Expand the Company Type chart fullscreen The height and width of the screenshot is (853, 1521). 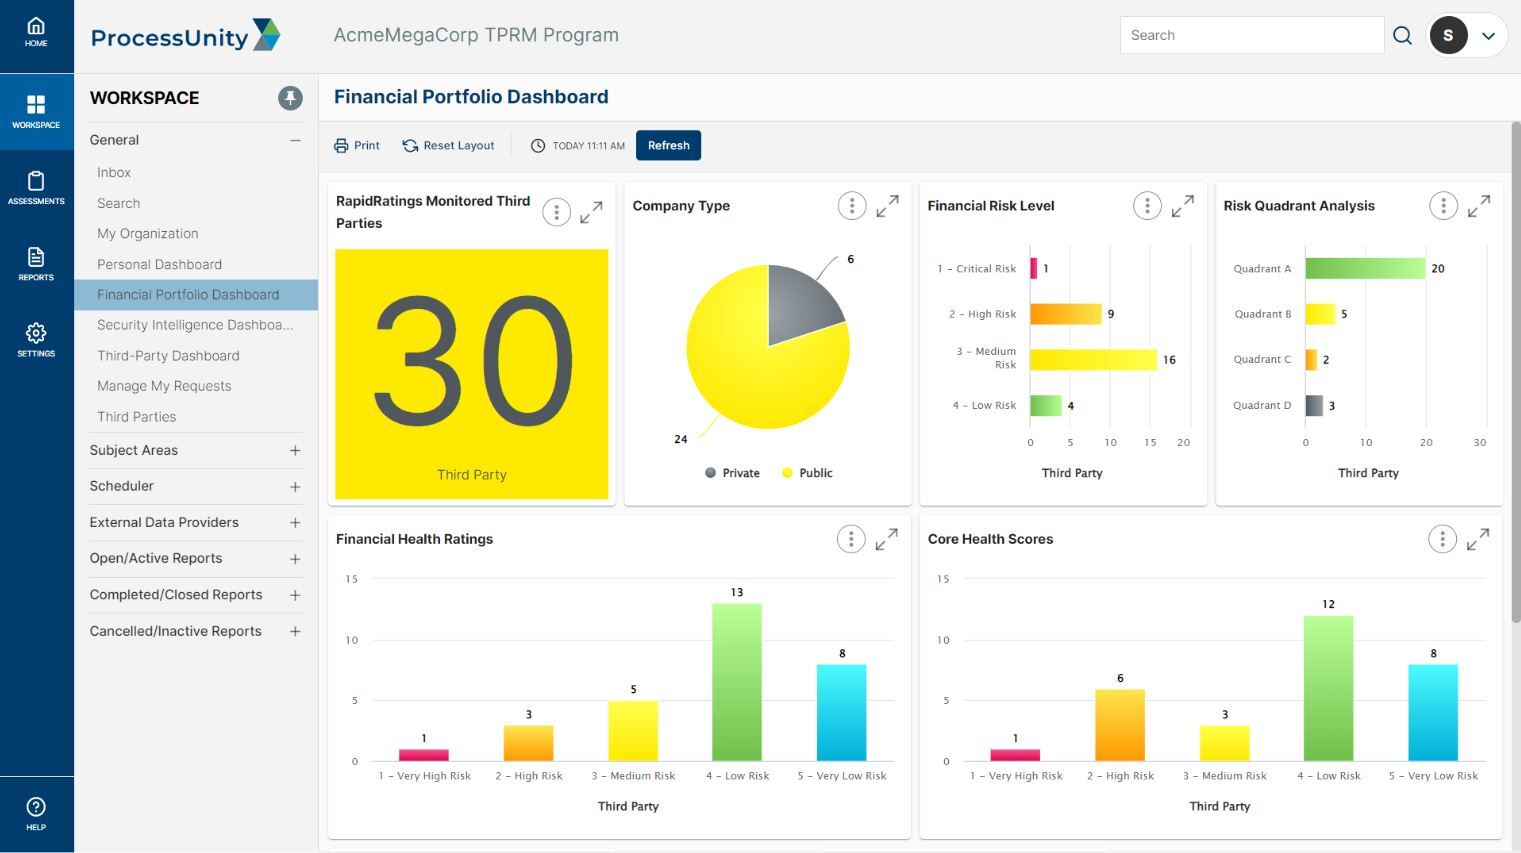[x=887, y=206]
